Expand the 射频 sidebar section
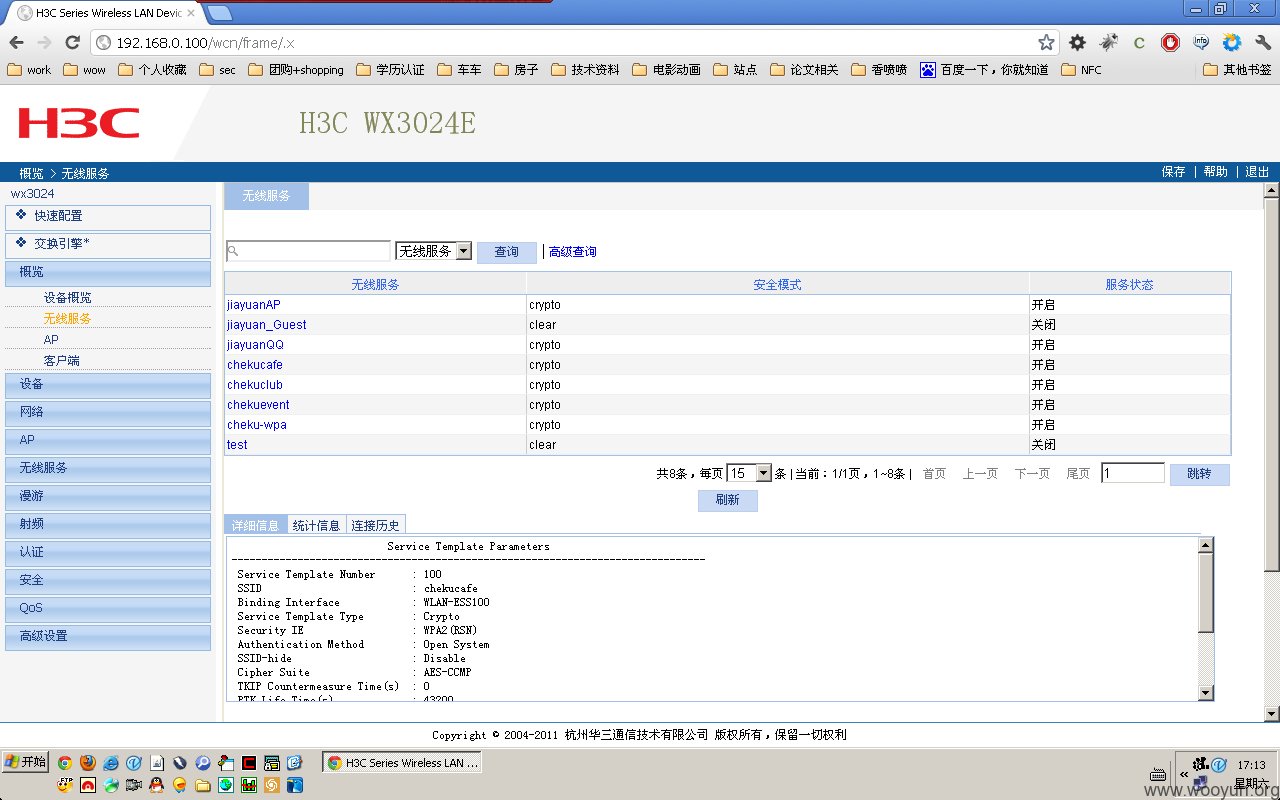Image resolution: width=1280 pixels, height=800 pixels. (x=108, y=525)
